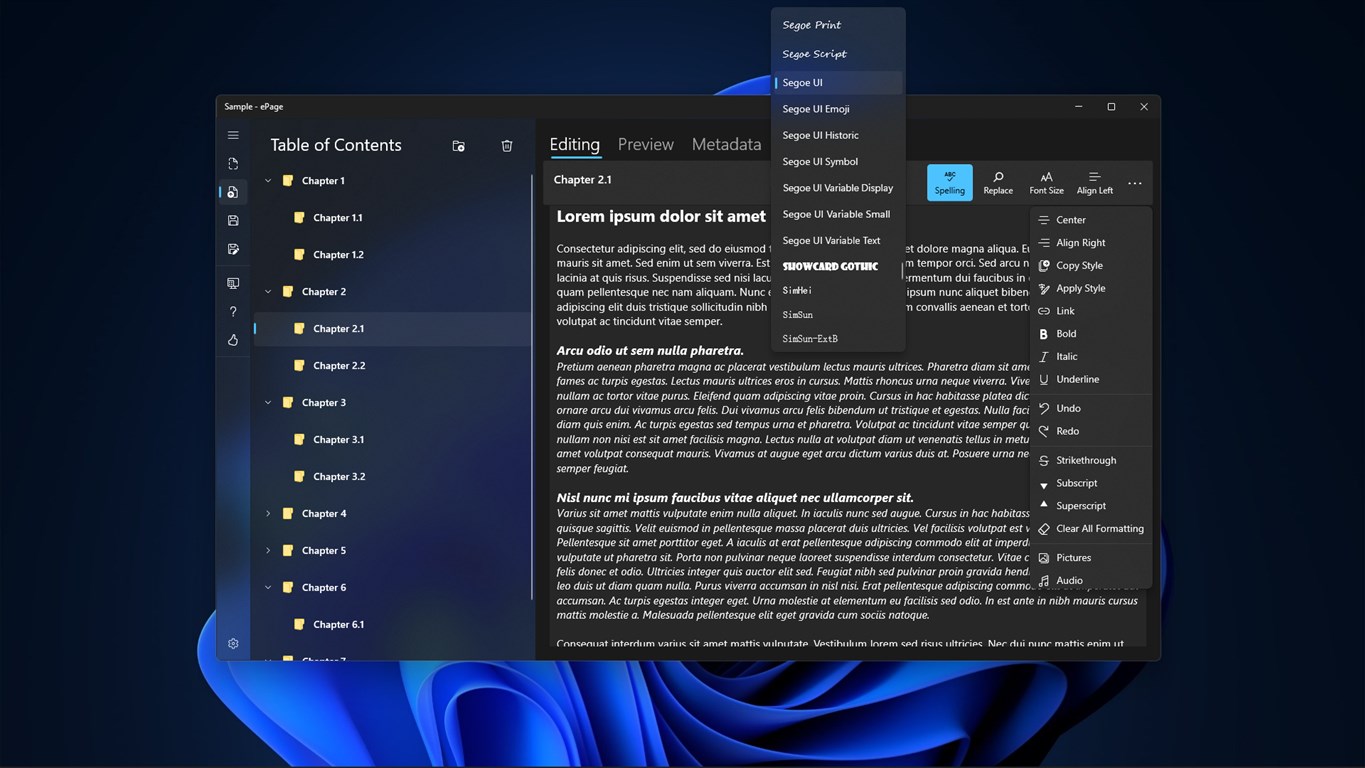Collapse the Chapter 3 tree node

268,403
